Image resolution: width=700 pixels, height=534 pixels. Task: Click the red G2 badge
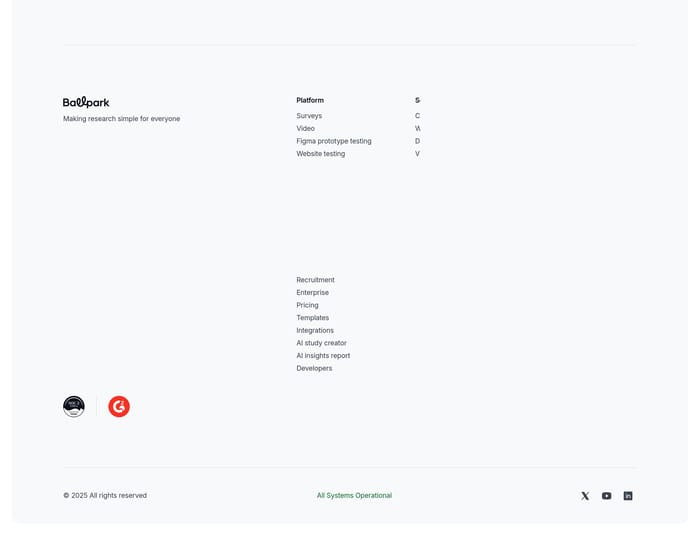(119, 407)
